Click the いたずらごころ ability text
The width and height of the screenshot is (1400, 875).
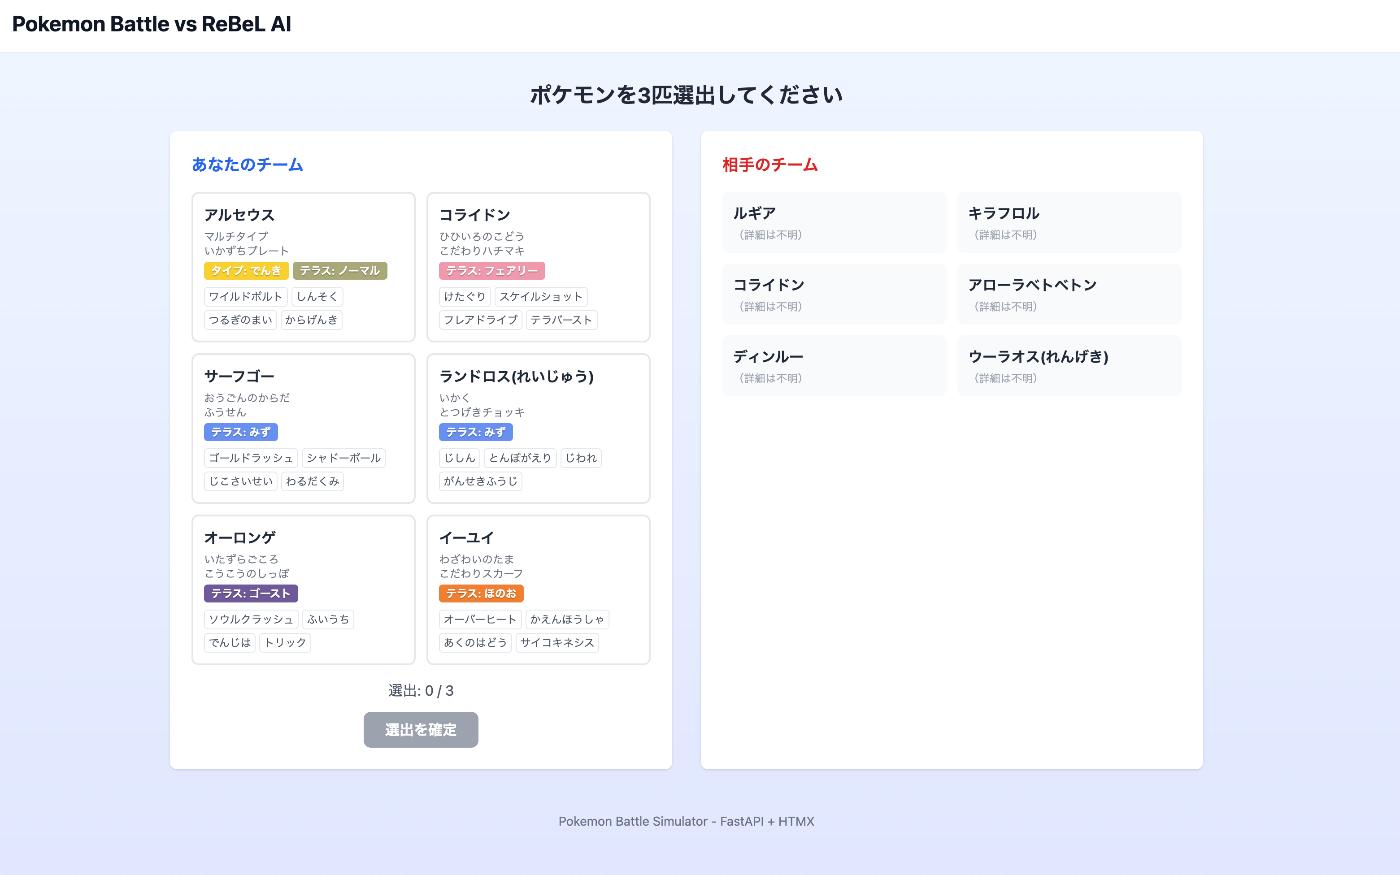pyautogui.click(x=241, y=560)
